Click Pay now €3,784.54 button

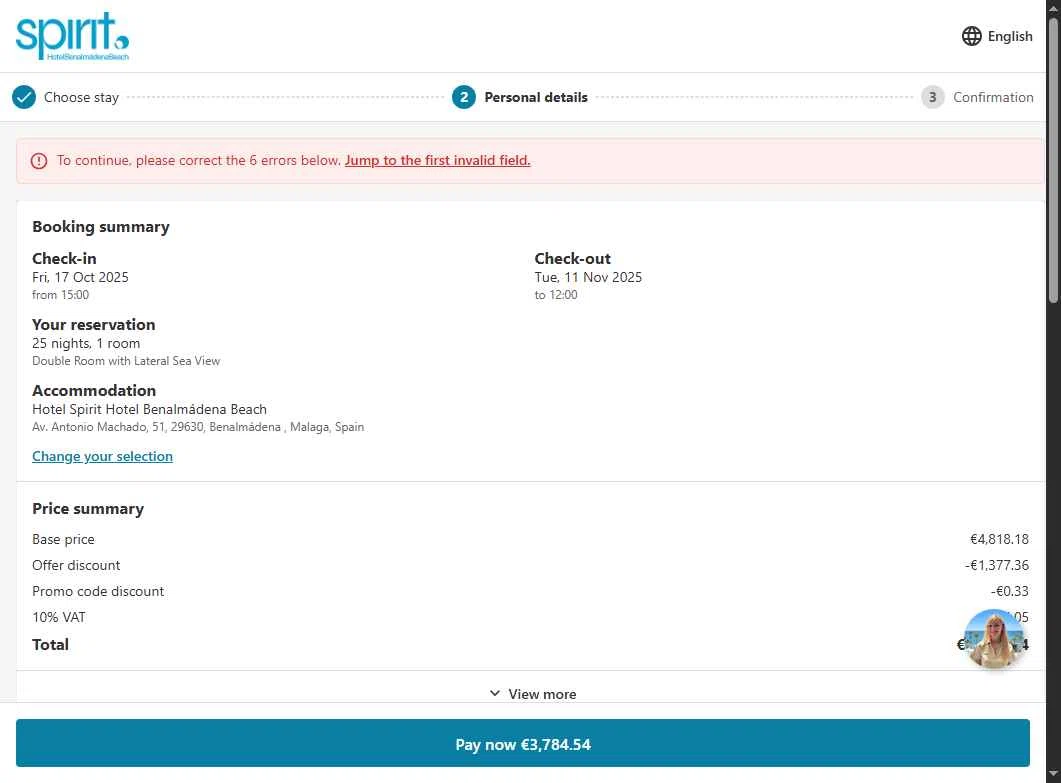522,744
